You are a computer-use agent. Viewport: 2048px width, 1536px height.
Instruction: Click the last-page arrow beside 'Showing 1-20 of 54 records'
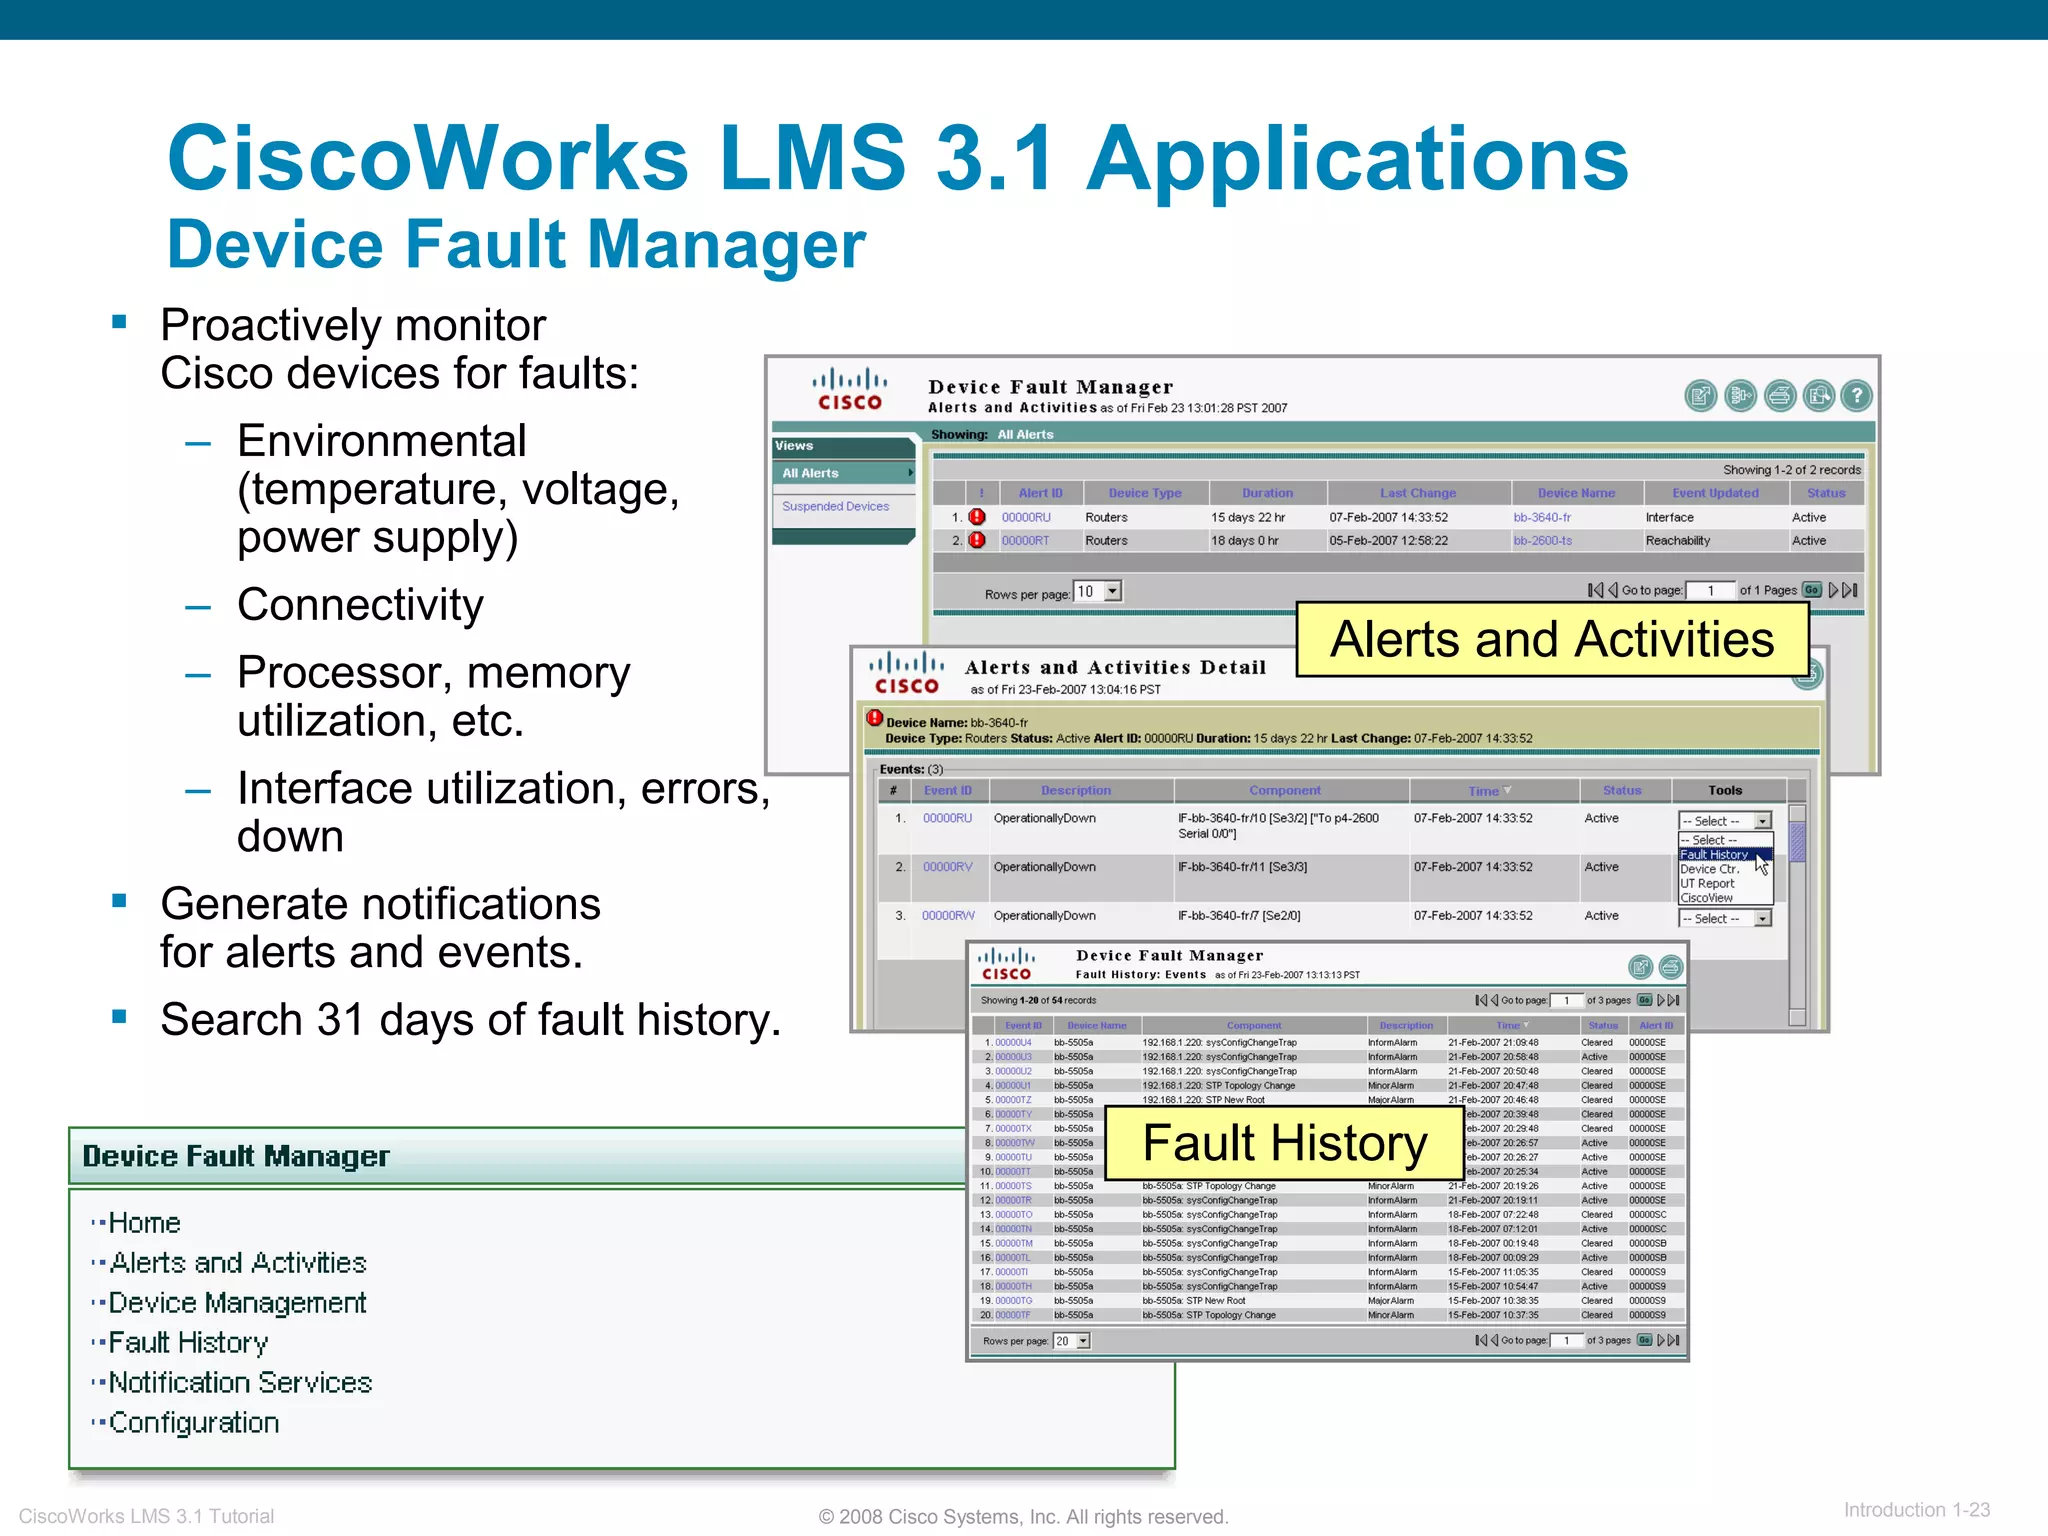1675,1000
